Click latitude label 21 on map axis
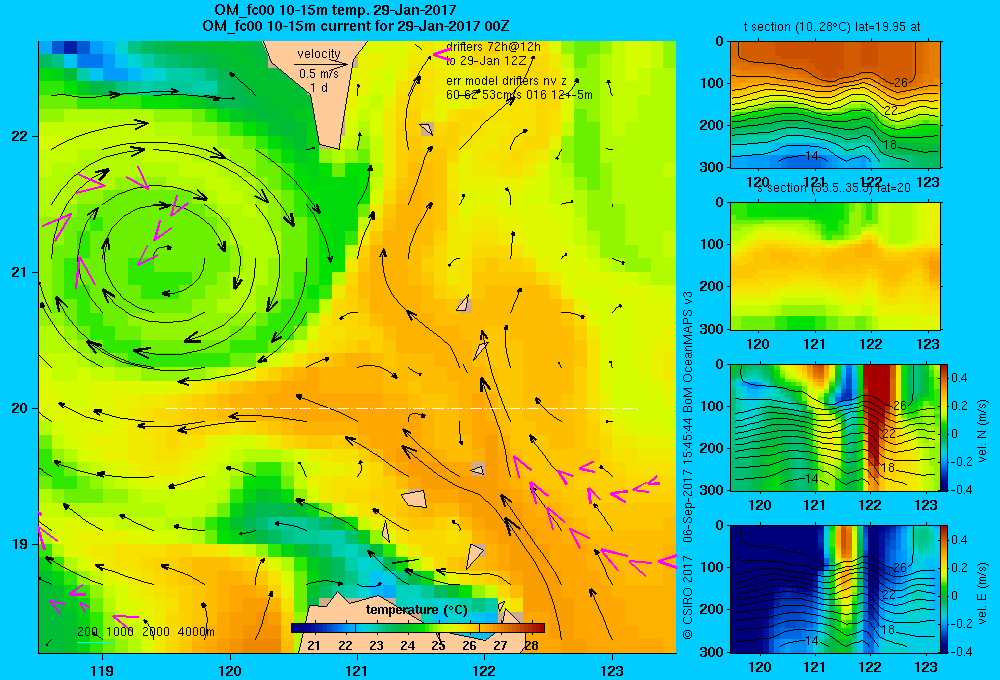The height and width of the screenshot is (680, 1000). pos(19,272)
